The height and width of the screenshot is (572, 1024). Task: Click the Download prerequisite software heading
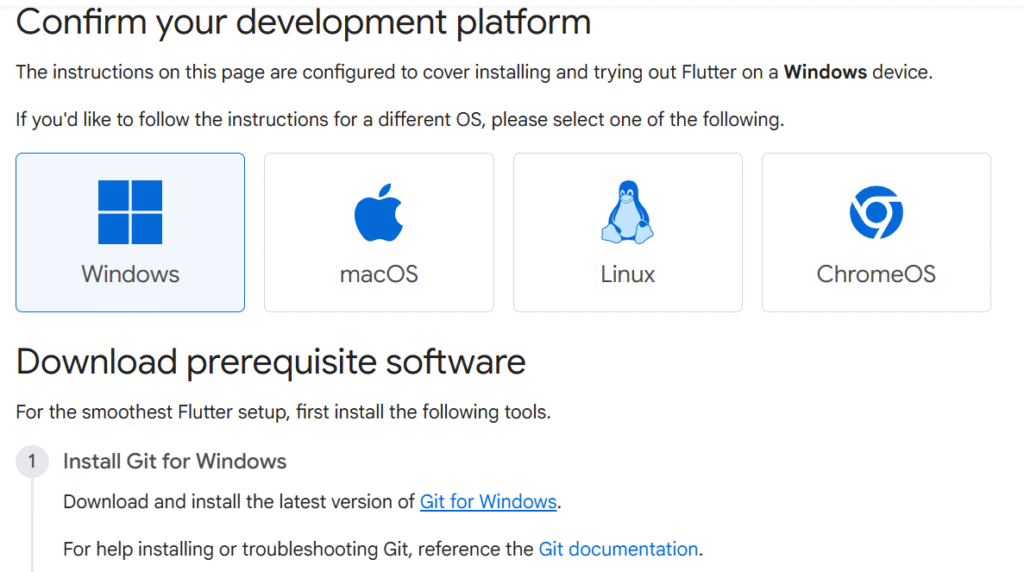click(x=271, y=361)
